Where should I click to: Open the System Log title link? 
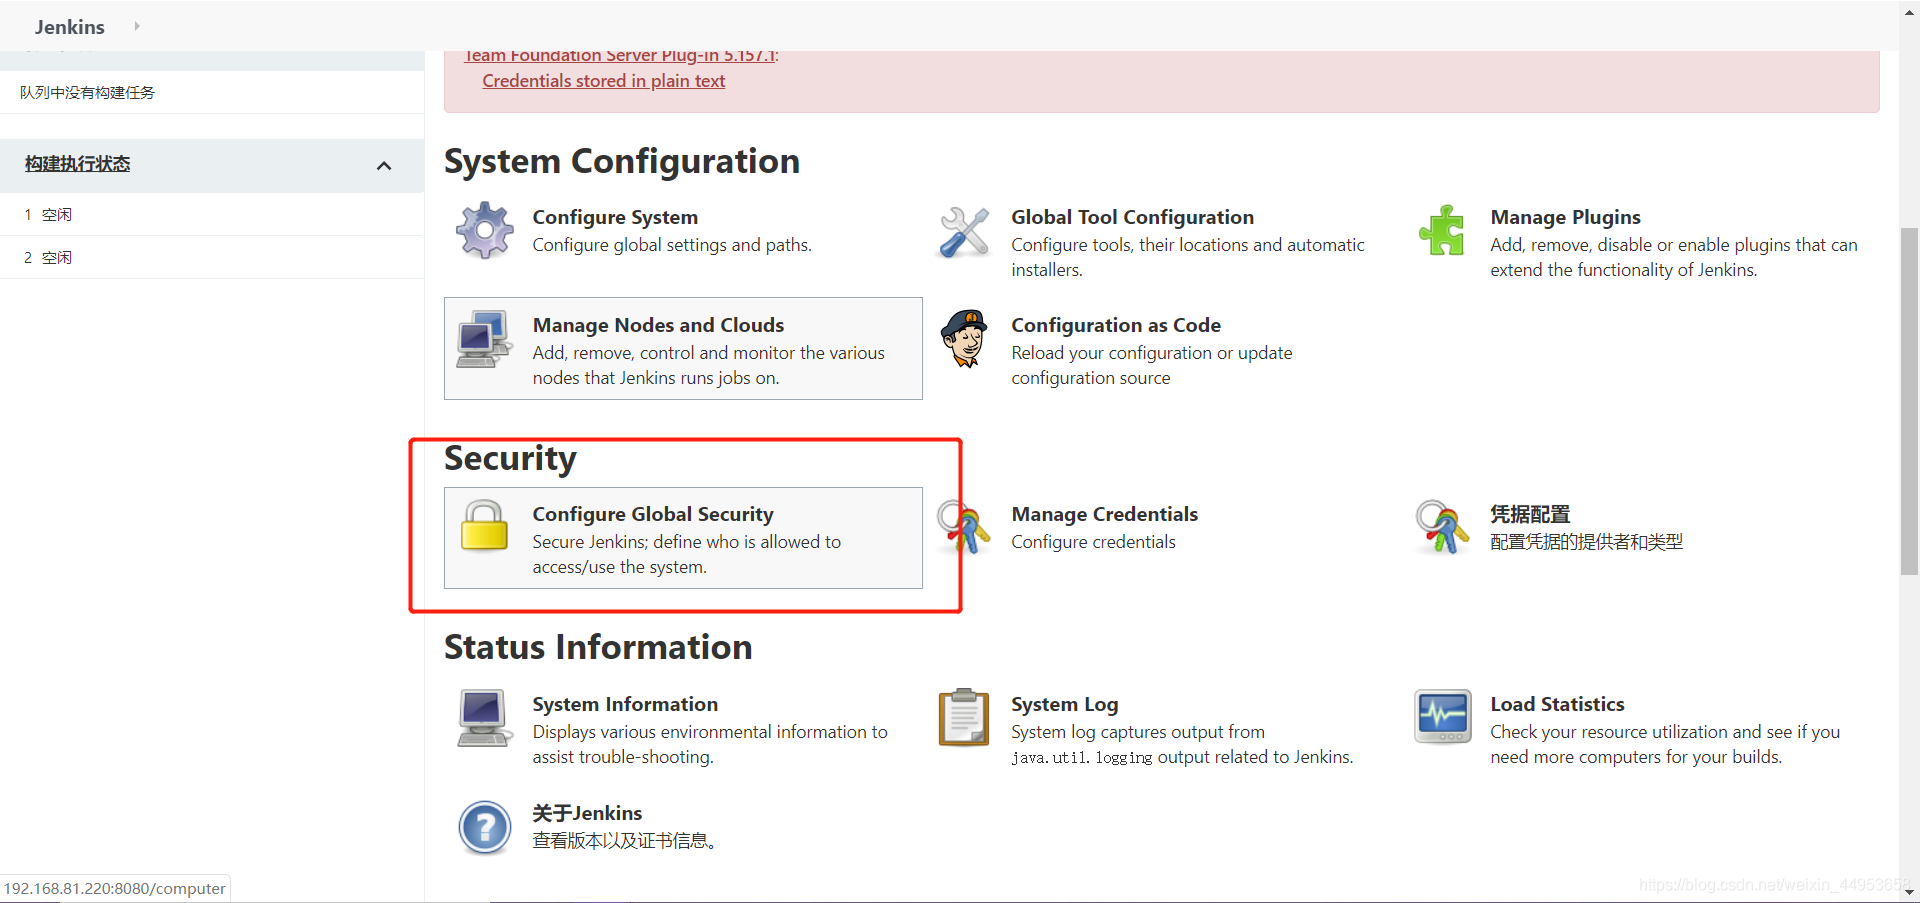click(x=1064, y=704)
